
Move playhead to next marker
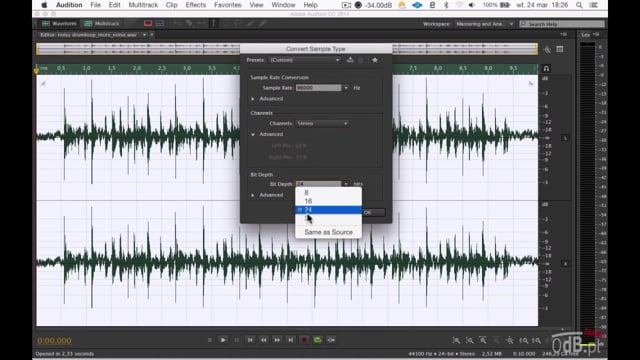(x=291, y=340)
